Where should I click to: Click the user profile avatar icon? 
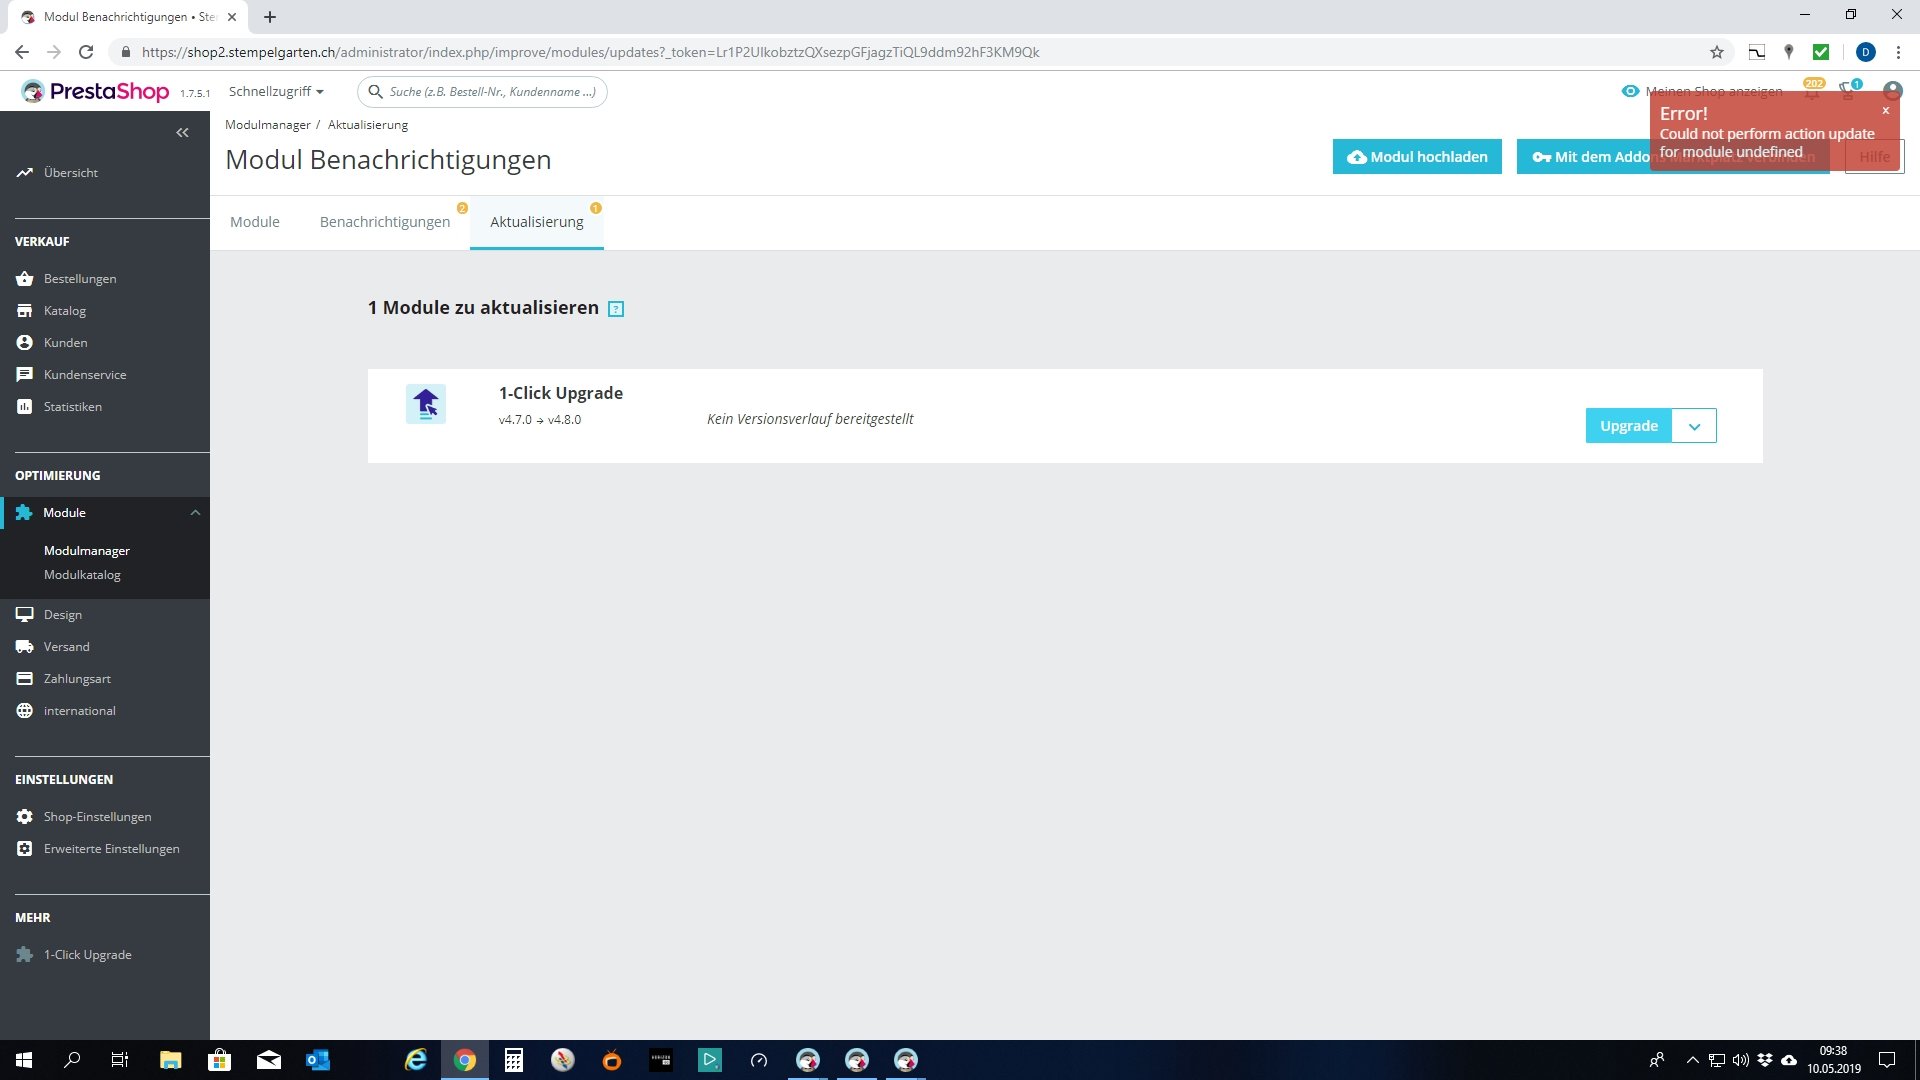tap(1892, 91)
